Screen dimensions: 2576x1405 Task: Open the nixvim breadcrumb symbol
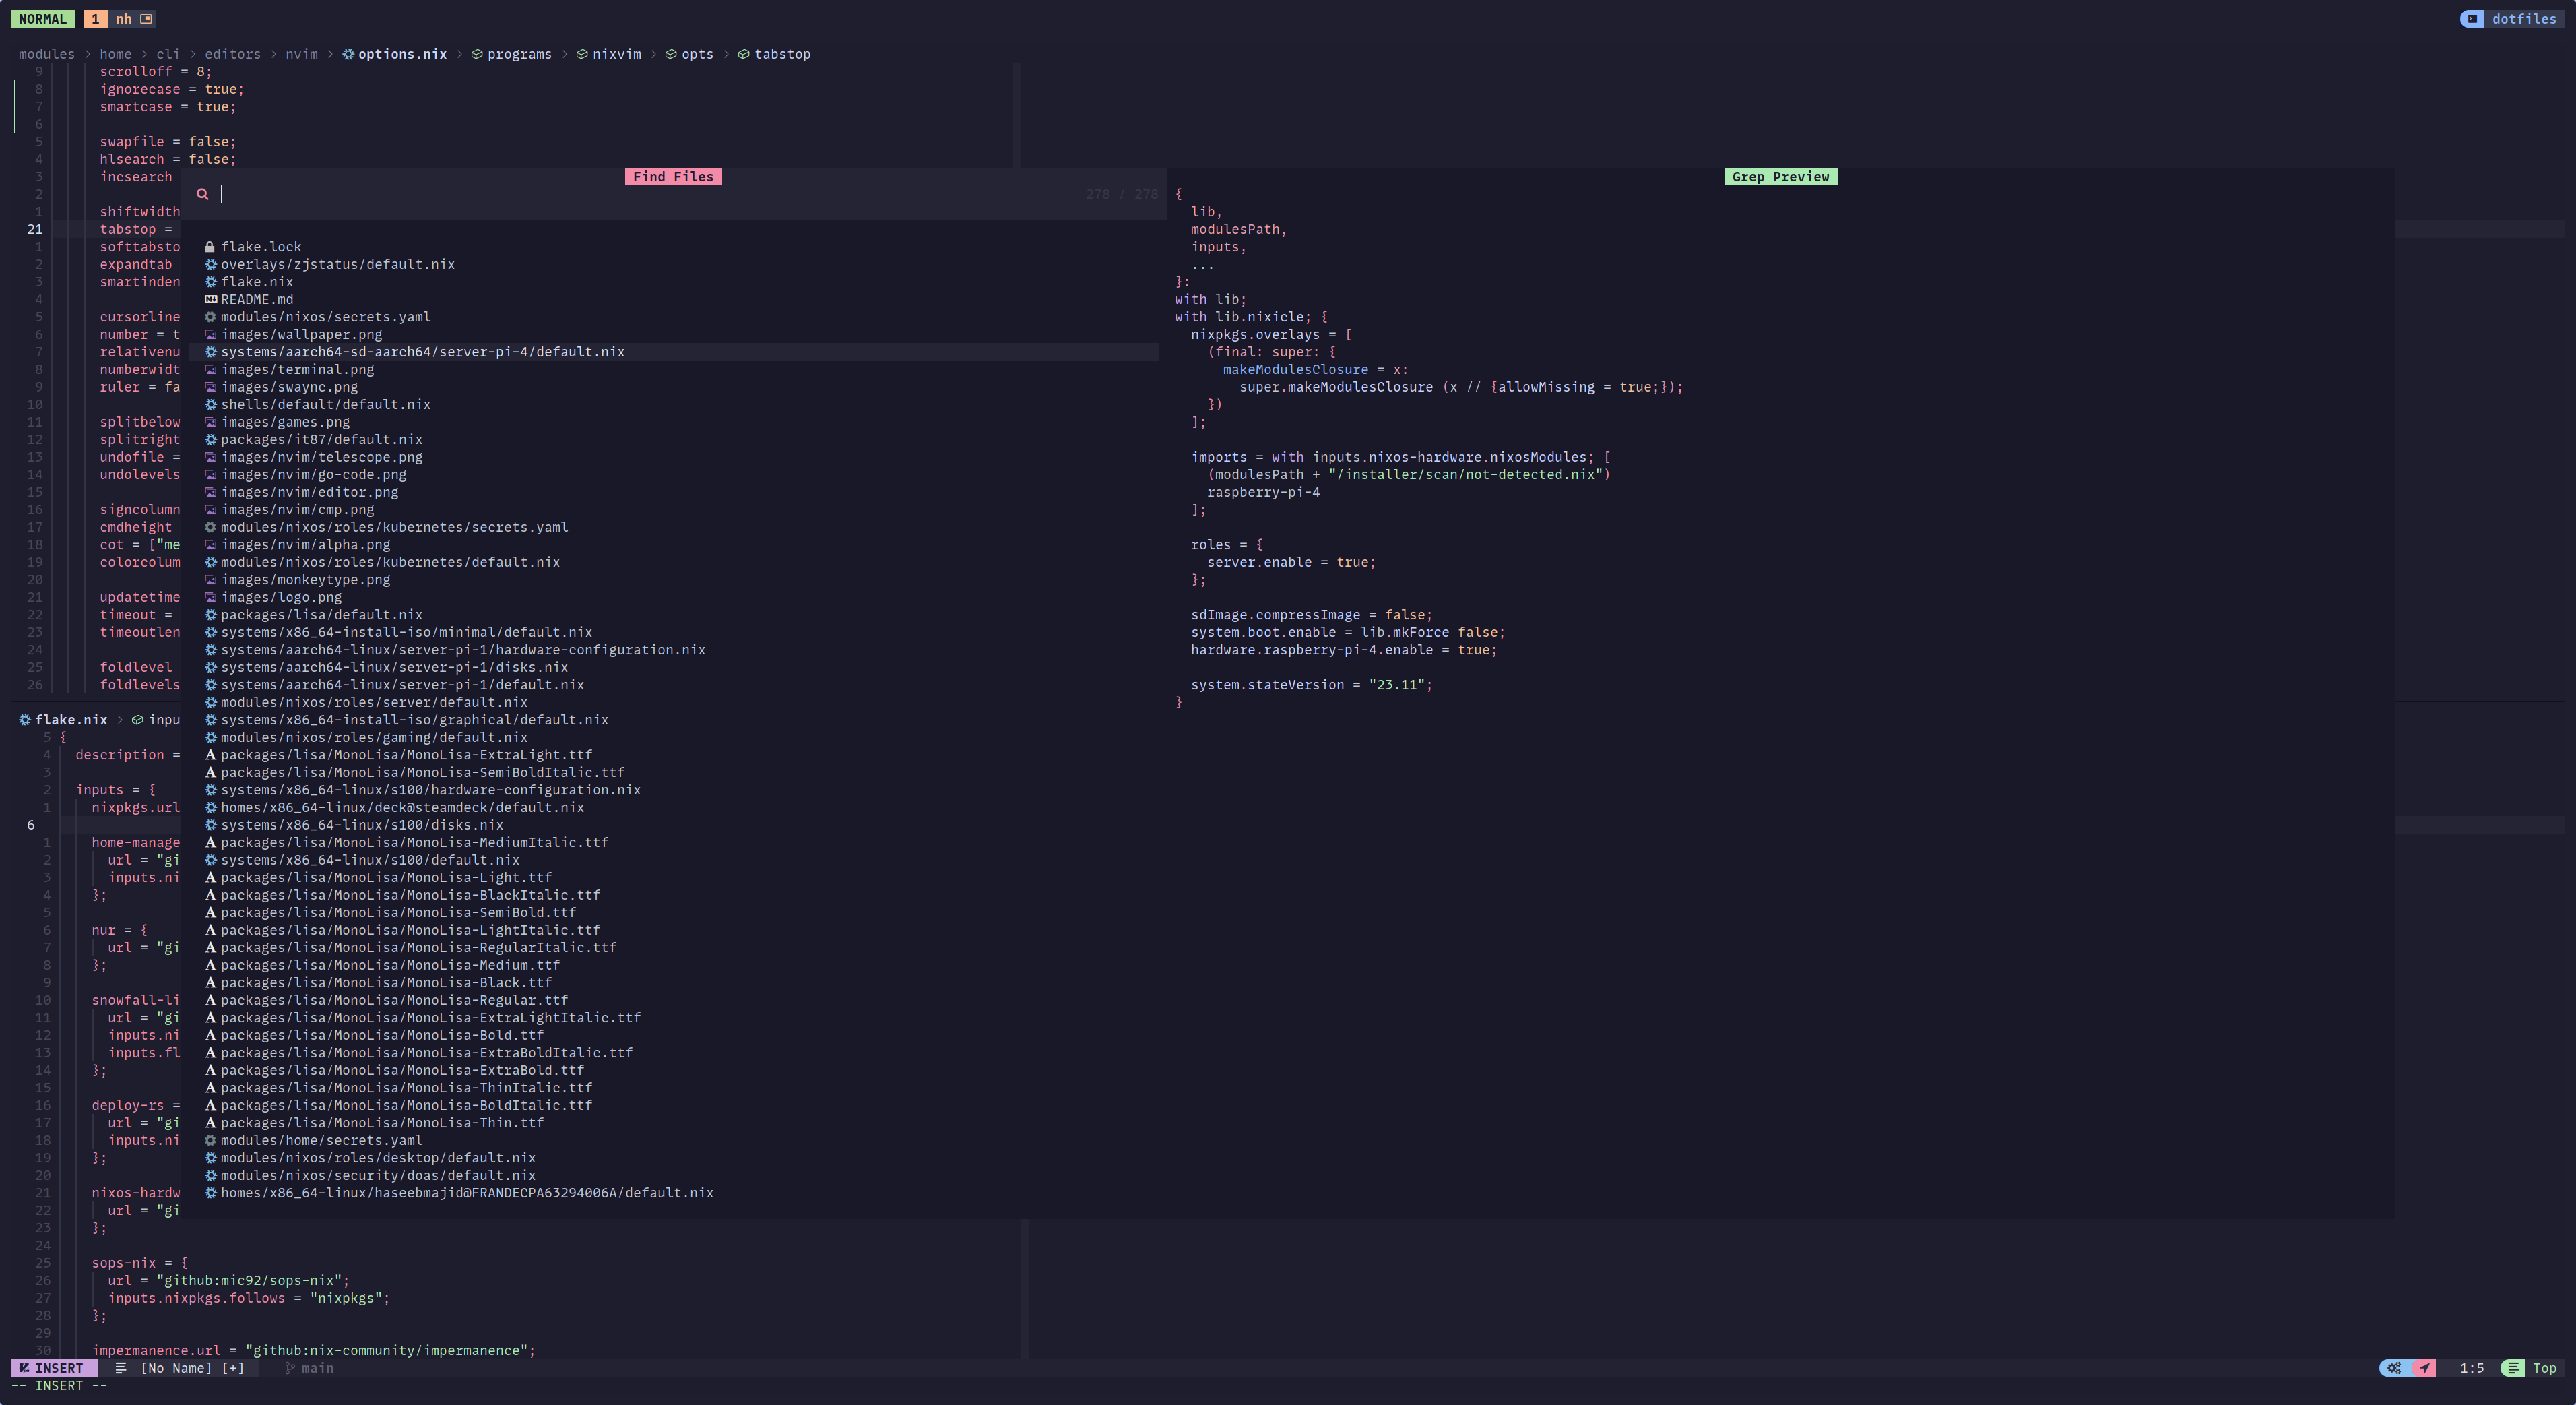616,54
